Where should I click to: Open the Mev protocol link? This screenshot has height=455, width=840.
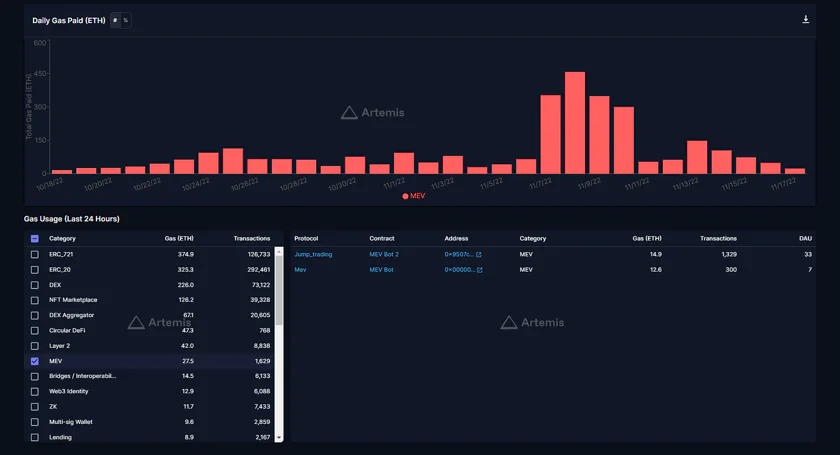pyautogui.click(x=300, y=270)
